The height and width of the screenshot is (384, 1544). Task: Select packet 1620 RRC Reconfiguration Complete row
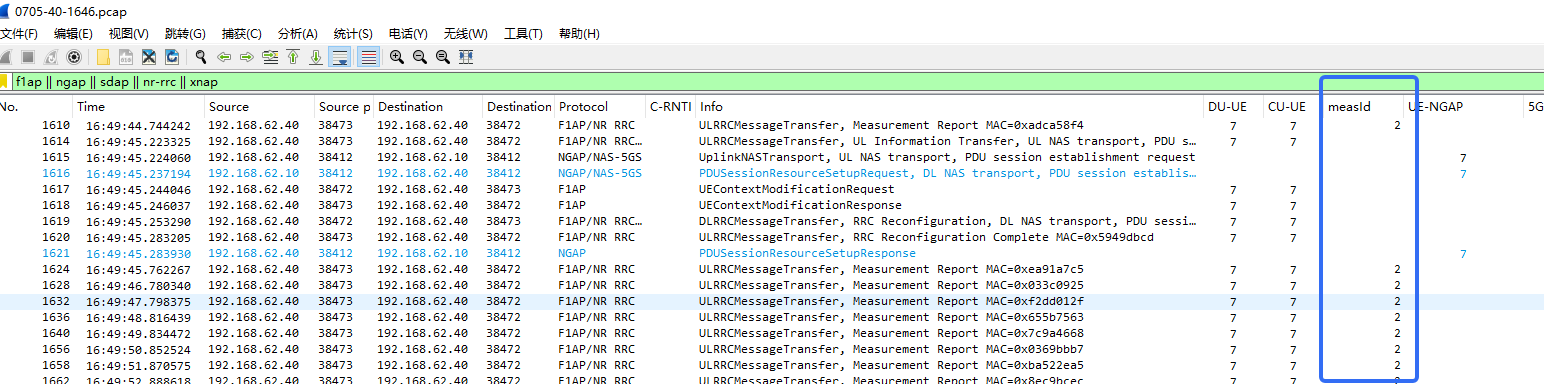(x=772, y=238)
